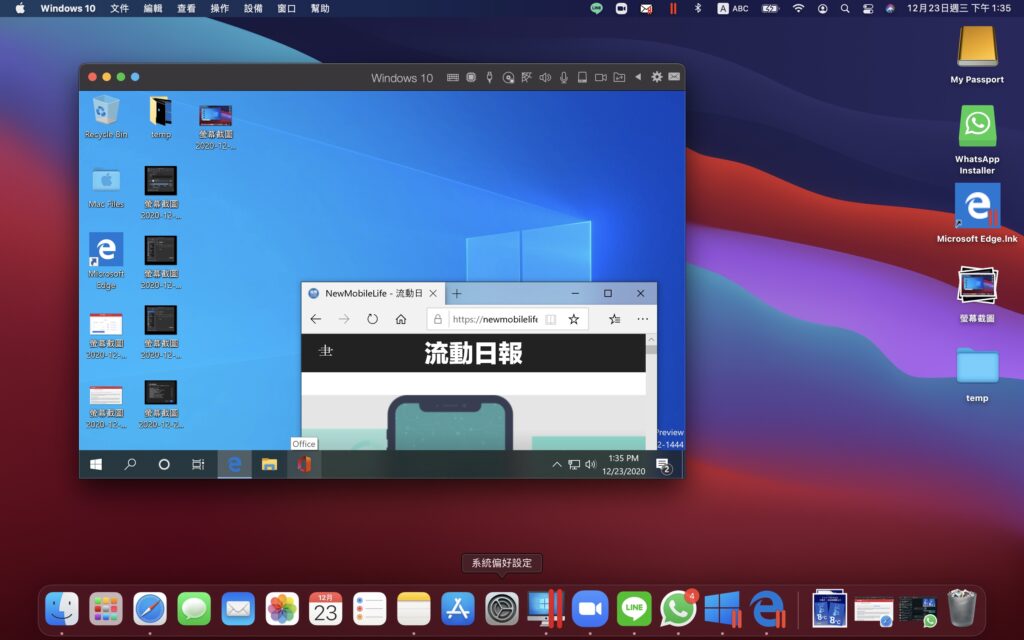This screenshot has width=1024, height=640.
Task: Open File Explorer on Windows taskbar
Action: coord(269,464)
